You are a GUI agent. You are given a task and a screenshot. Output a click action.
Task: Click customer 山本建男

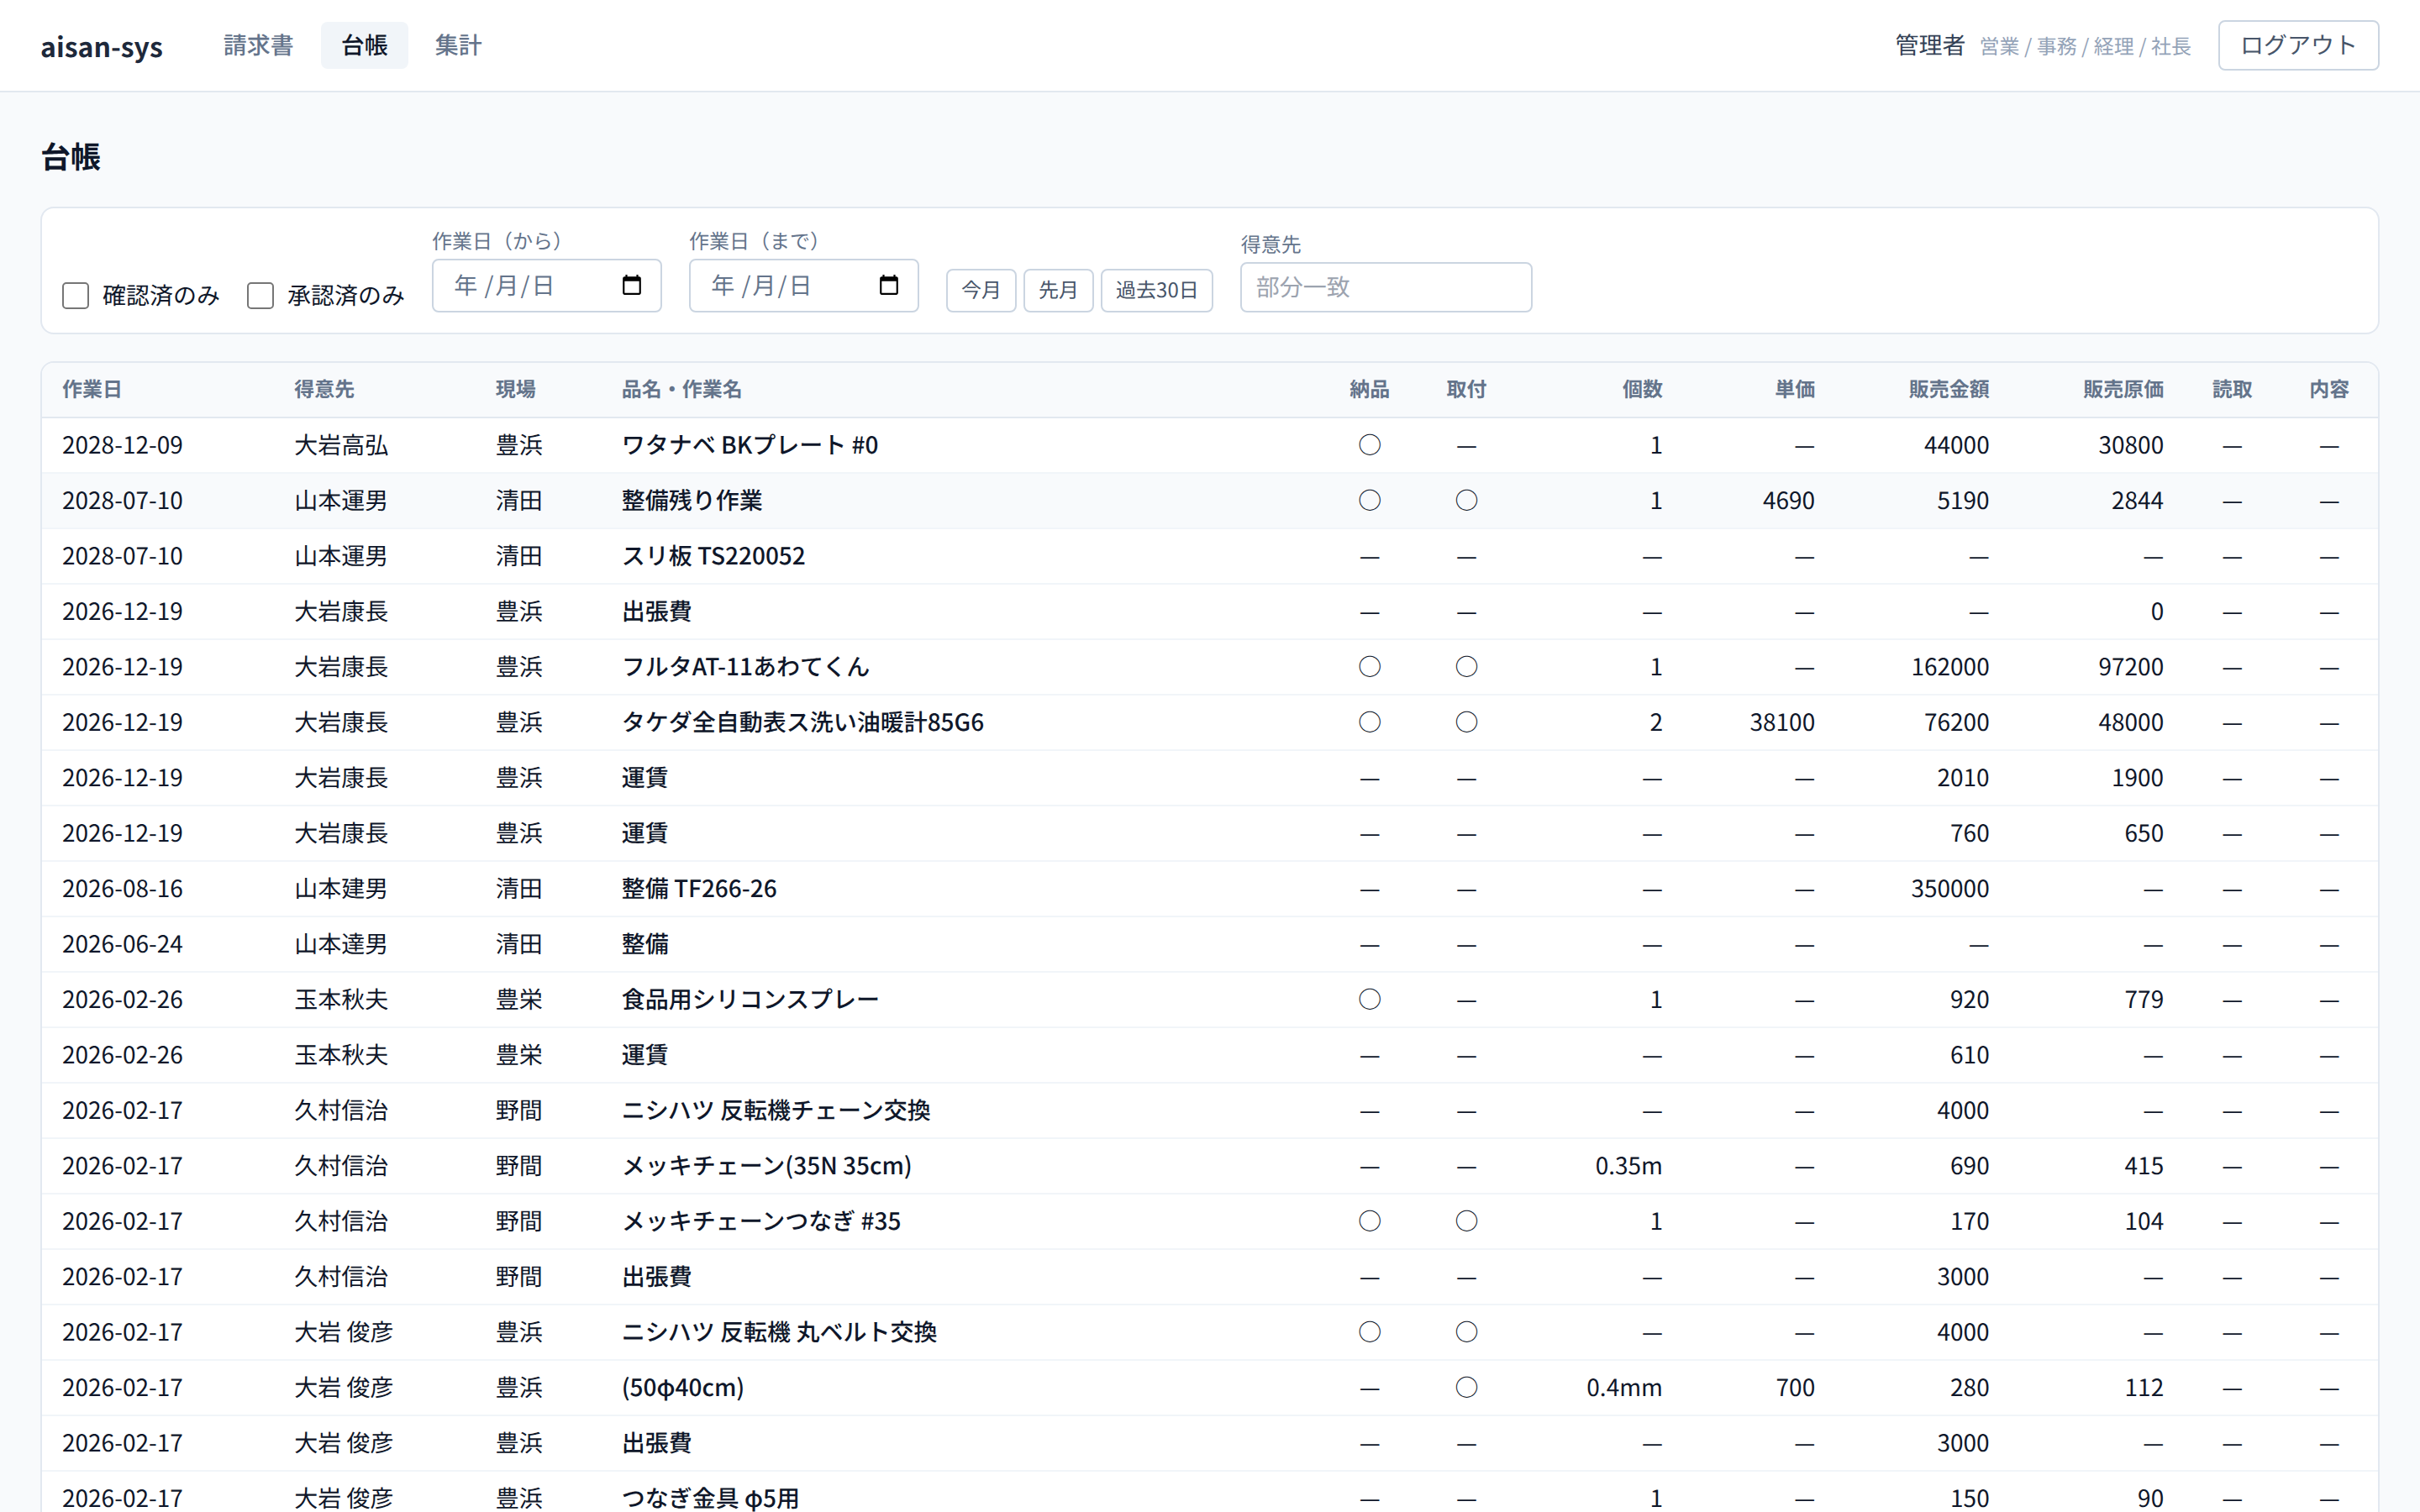[341, 888]
